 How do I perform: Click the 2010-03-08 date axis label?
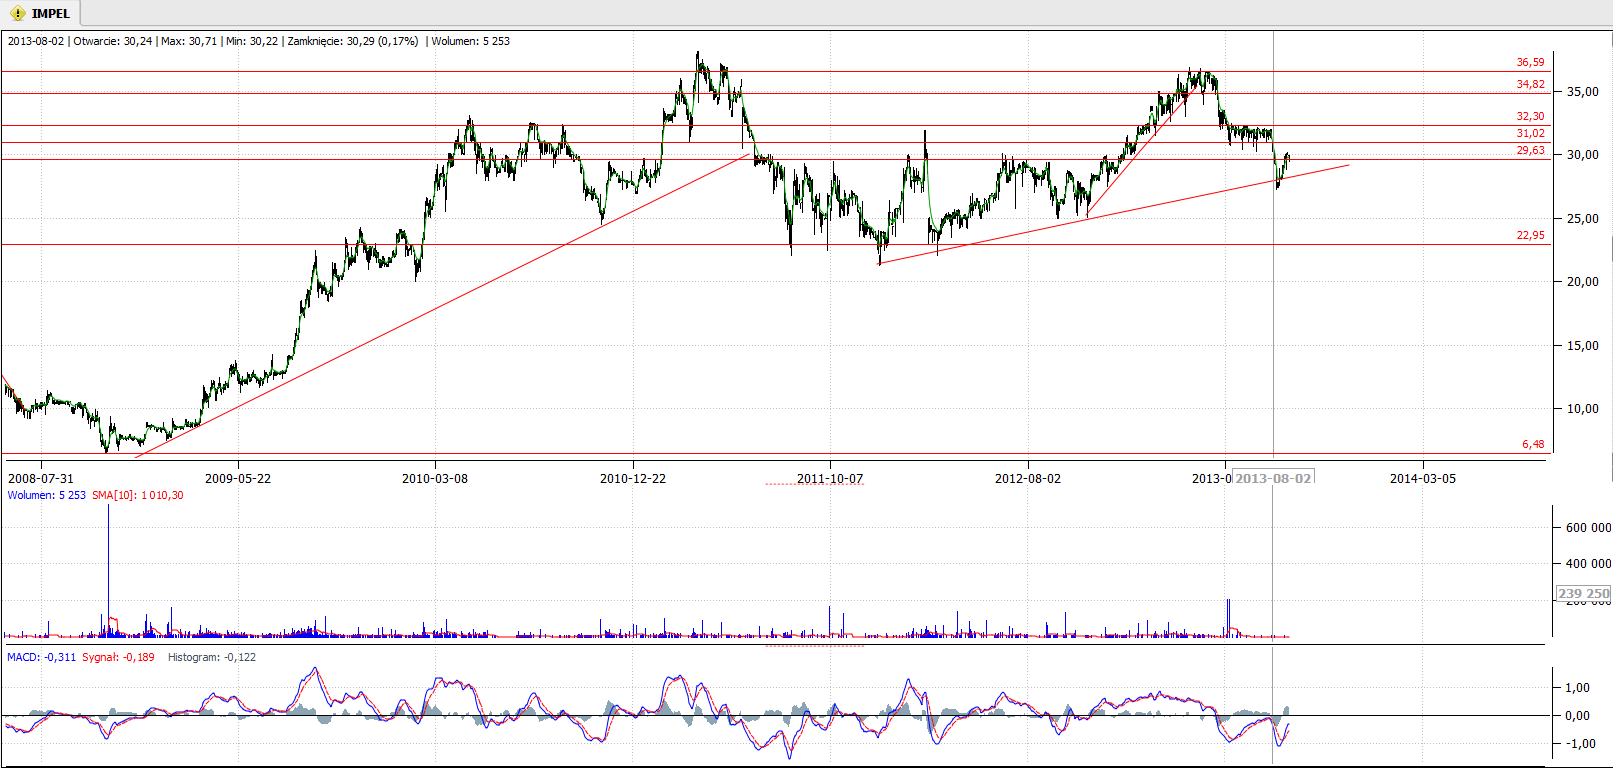[435, 478]
